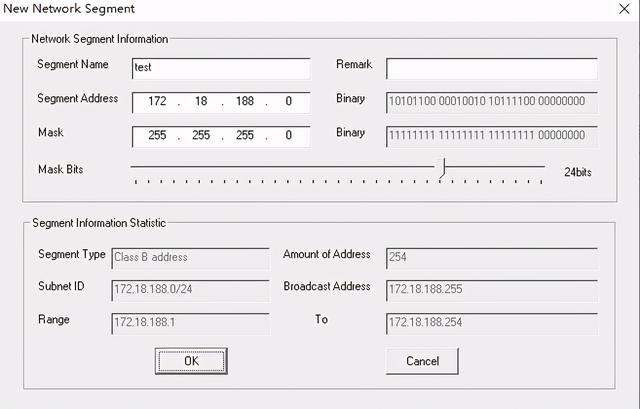Click the 24bits mask label
Screen dimensions: 640x409
[578, 172]
